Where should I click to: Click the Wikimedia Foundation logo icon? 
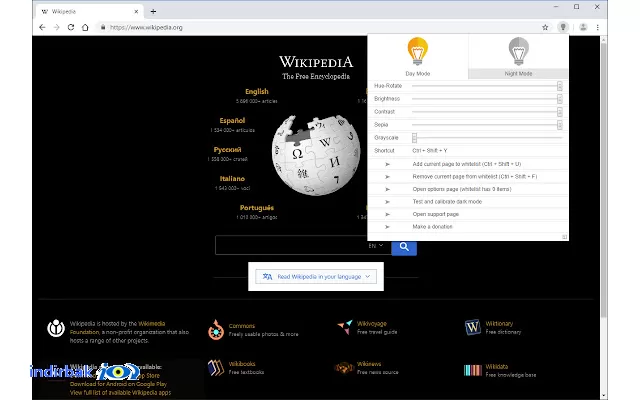point(56,328)
